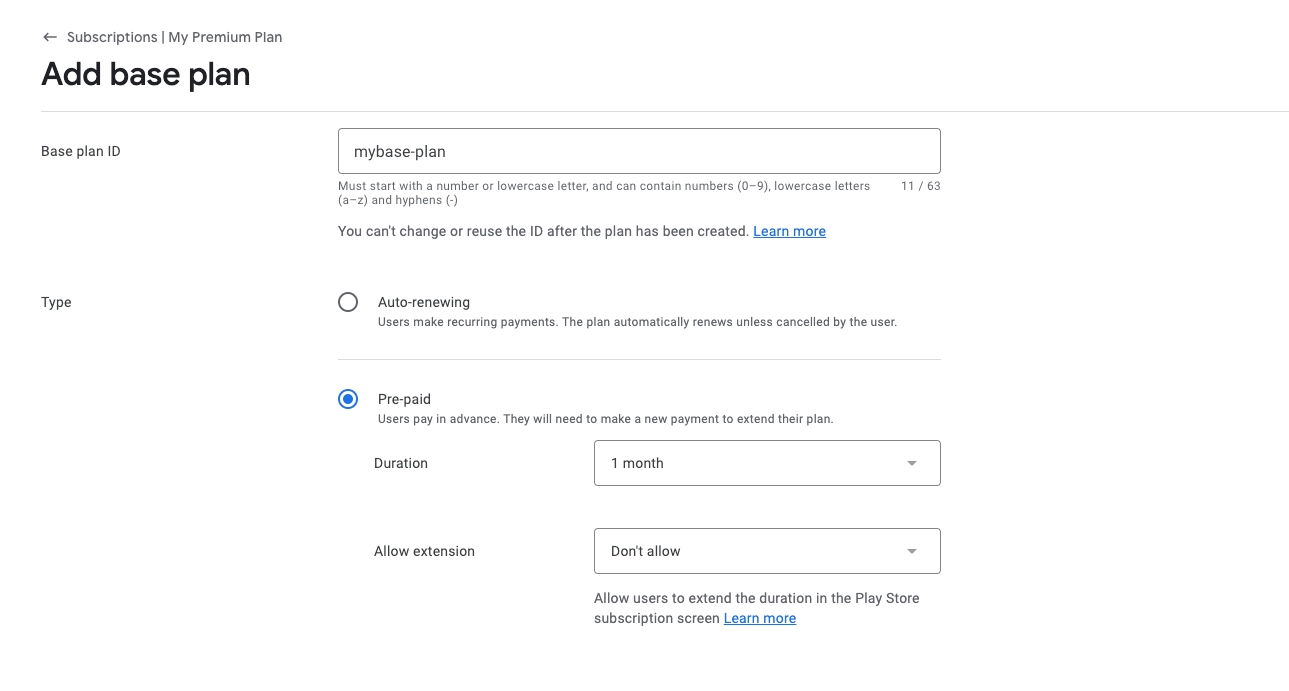Image resolution: width=1289 pixels, height=691 pixels.
Task: Open Learn more link about plan ID
Action: coord(789,231)
